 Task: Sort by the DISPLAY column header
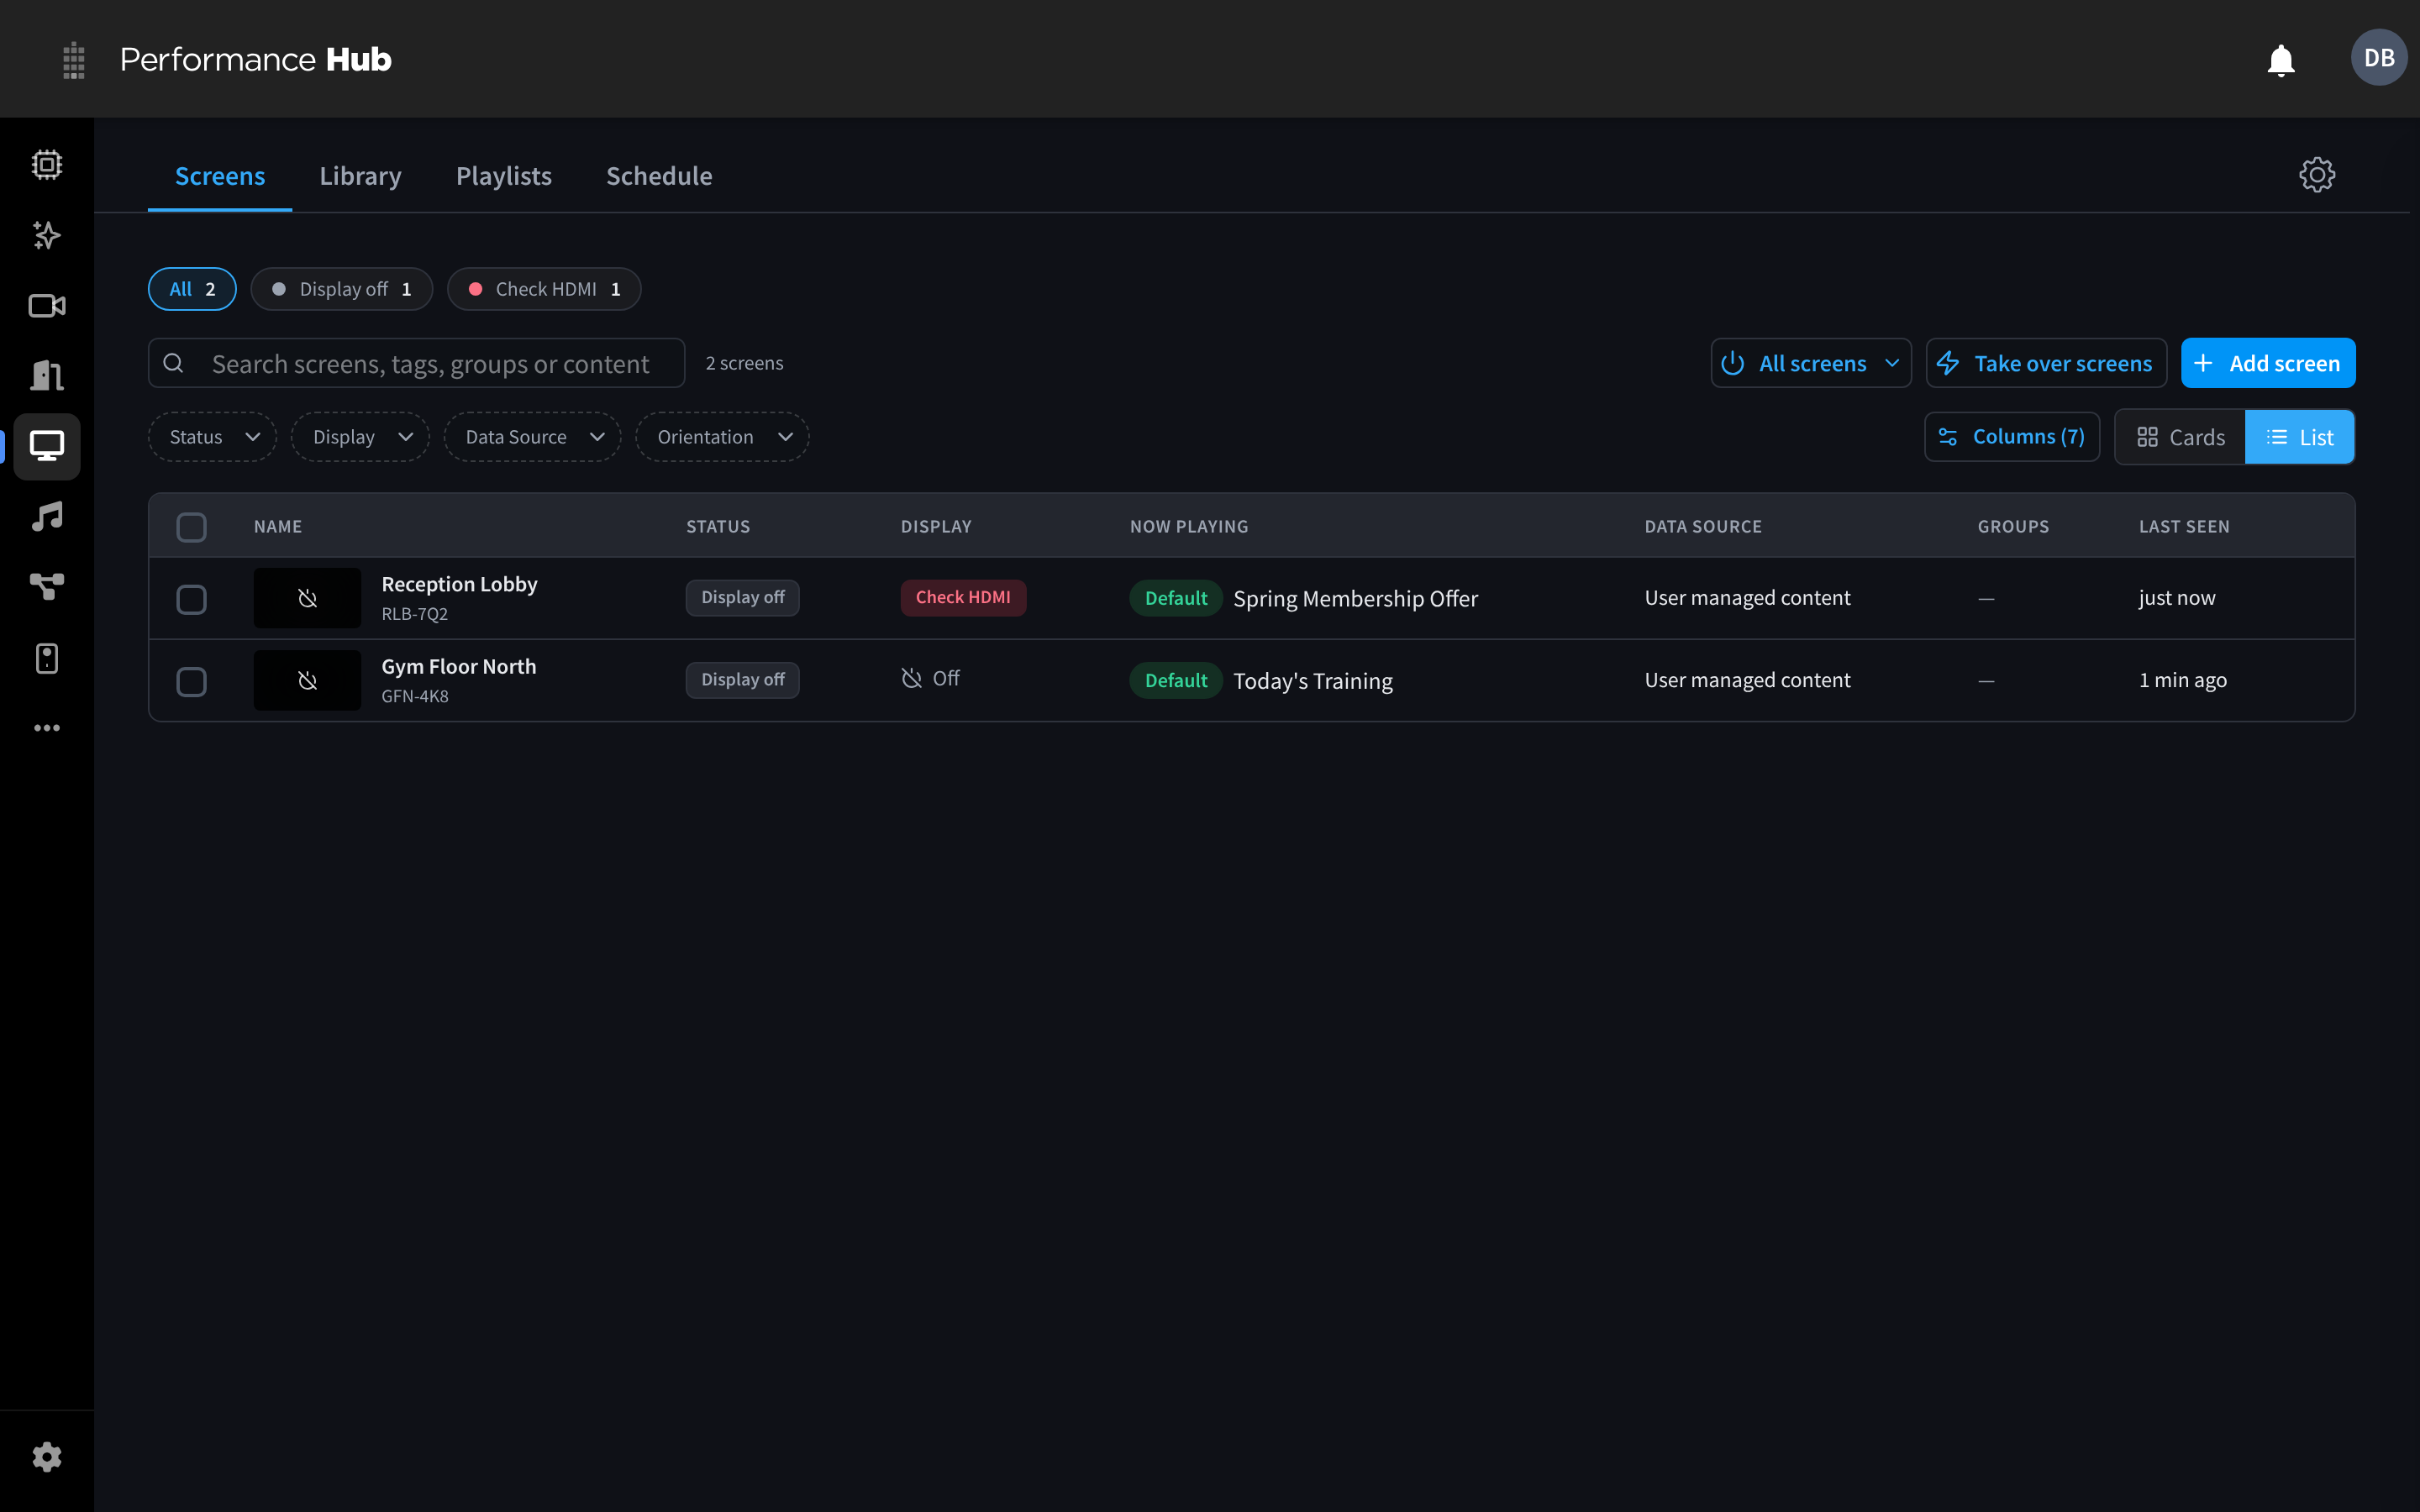(x=936, y=527)
